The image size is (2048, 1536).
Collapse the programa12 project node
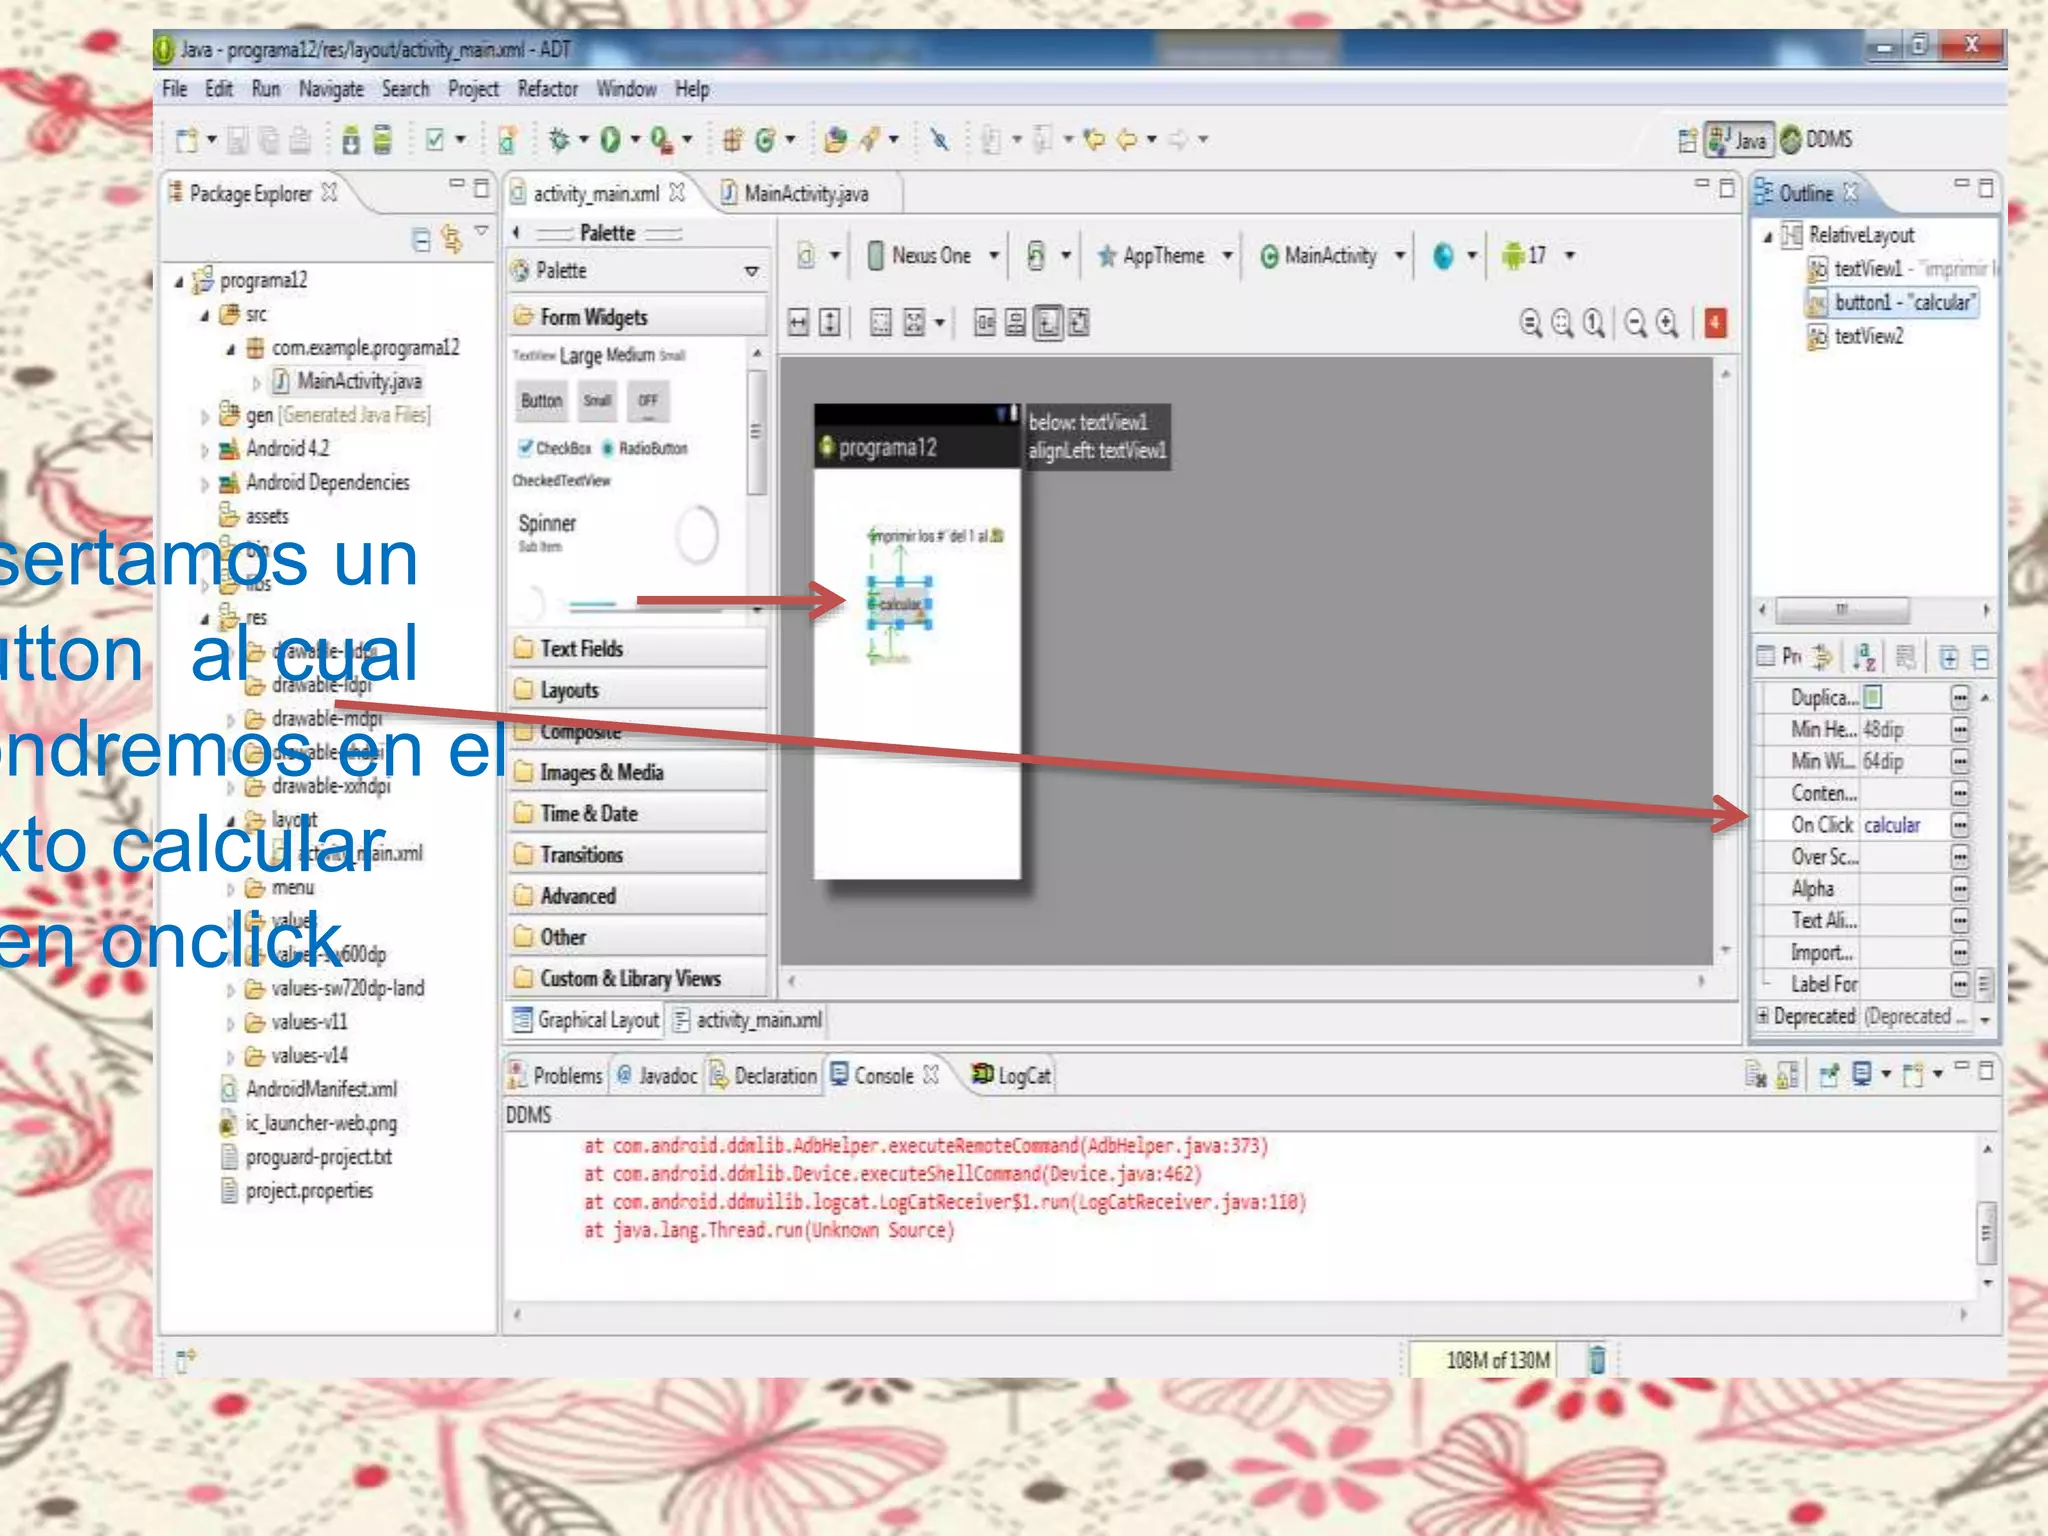coord(179,282)
